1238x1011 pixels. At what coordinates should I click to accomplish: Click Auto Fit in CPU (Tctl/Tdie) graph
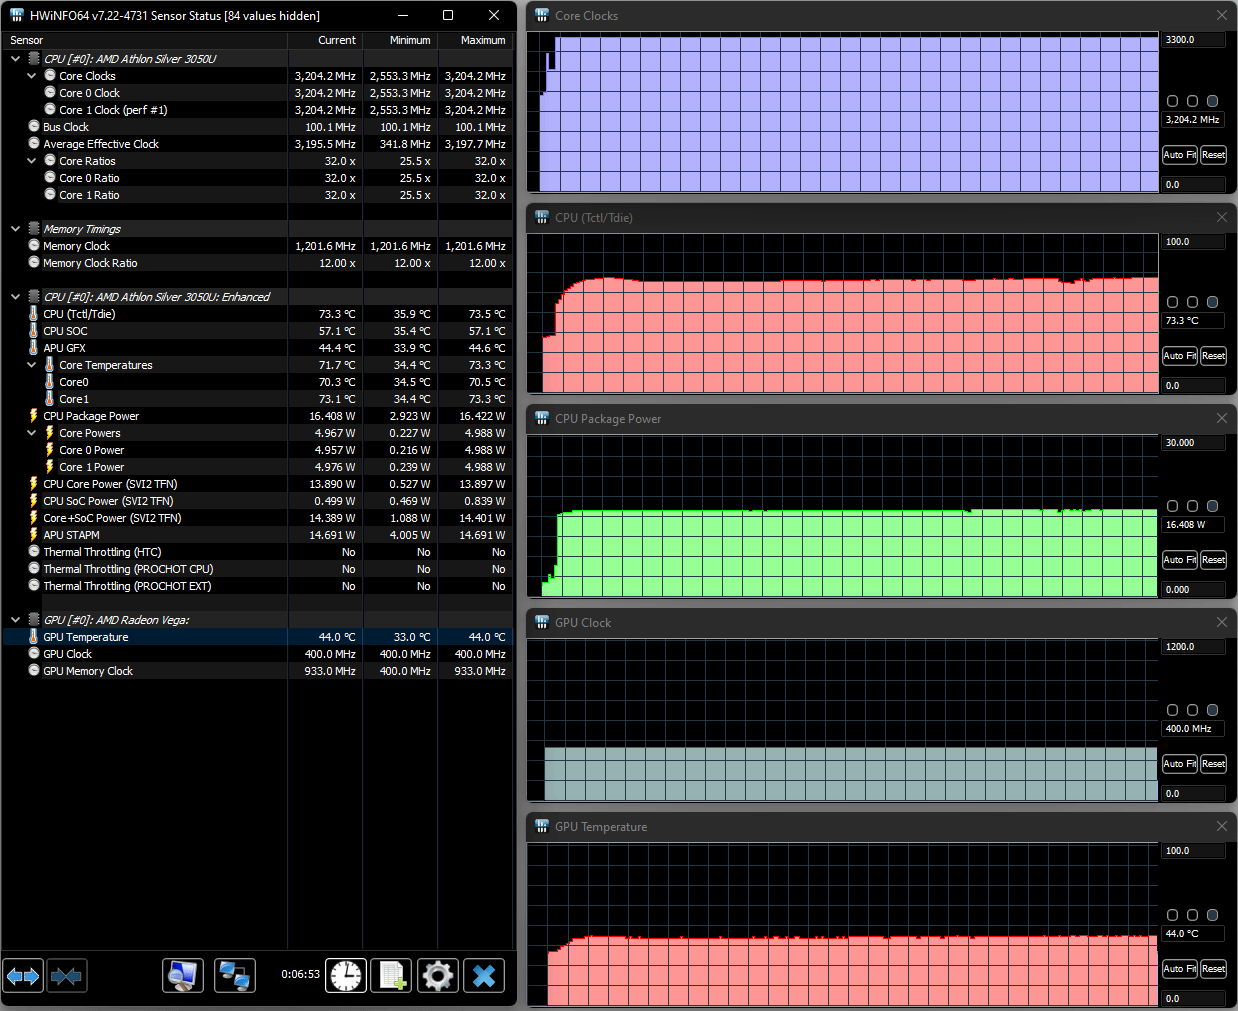point(1180,356)
